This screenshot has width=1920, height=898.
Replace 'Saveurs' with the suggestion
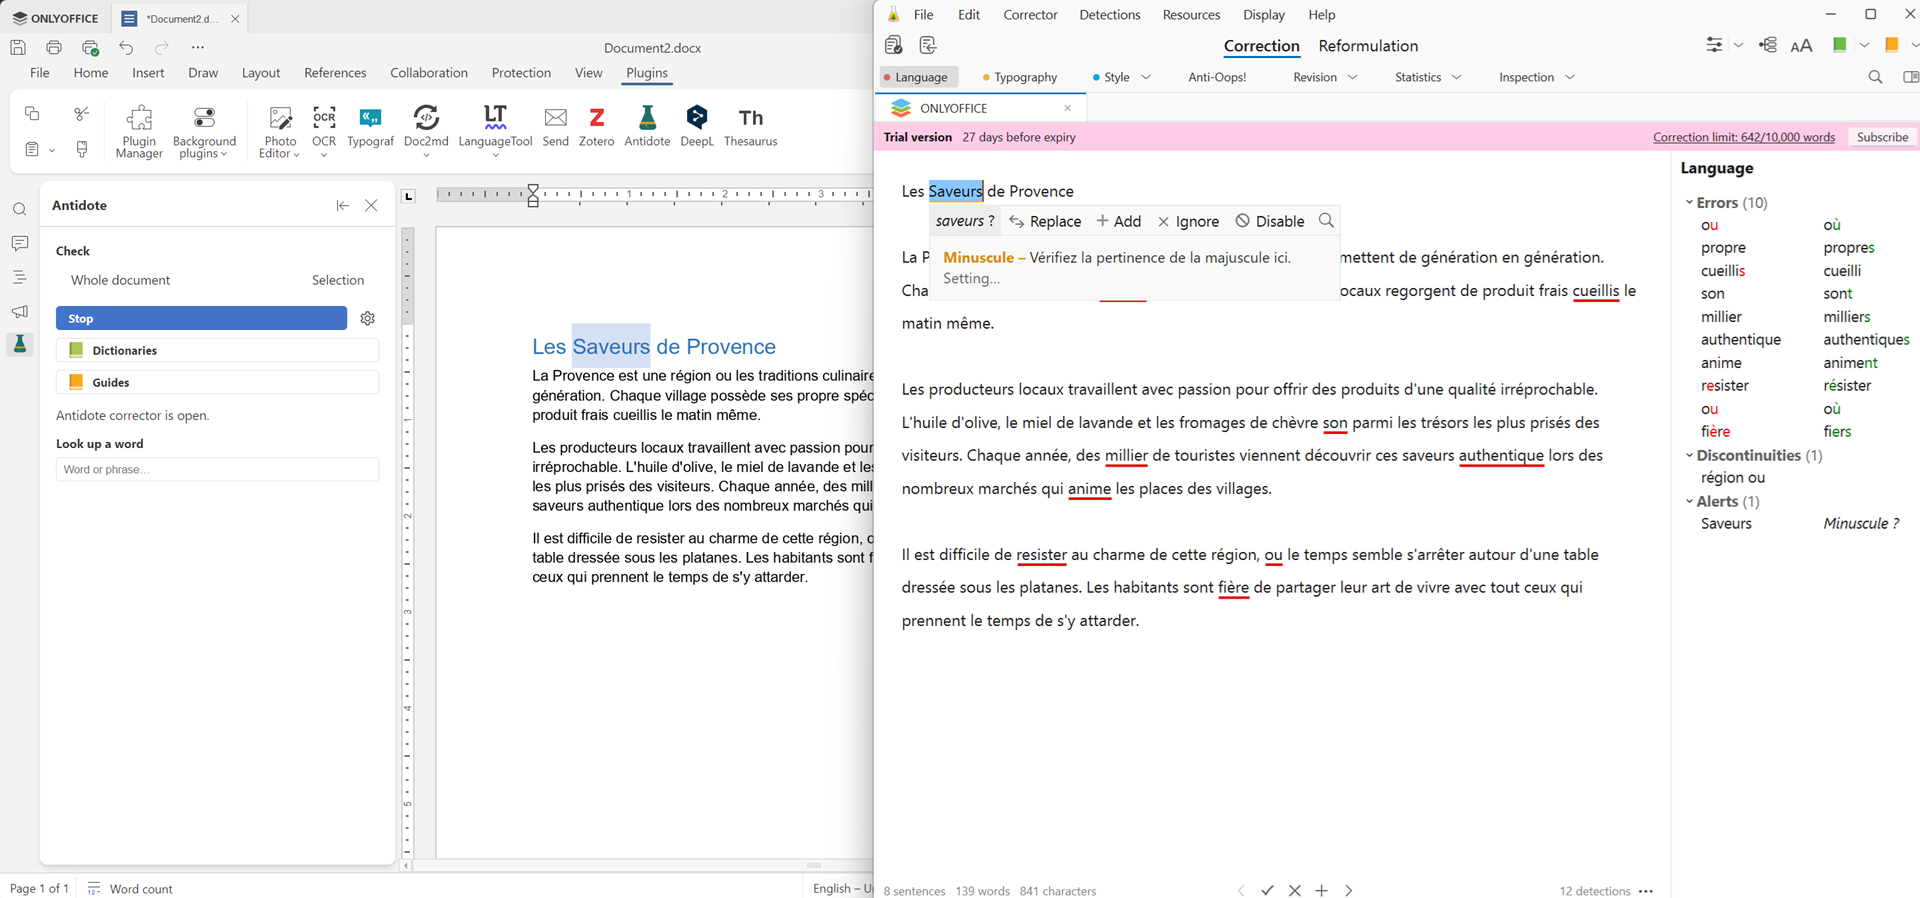coord(1045,221)
